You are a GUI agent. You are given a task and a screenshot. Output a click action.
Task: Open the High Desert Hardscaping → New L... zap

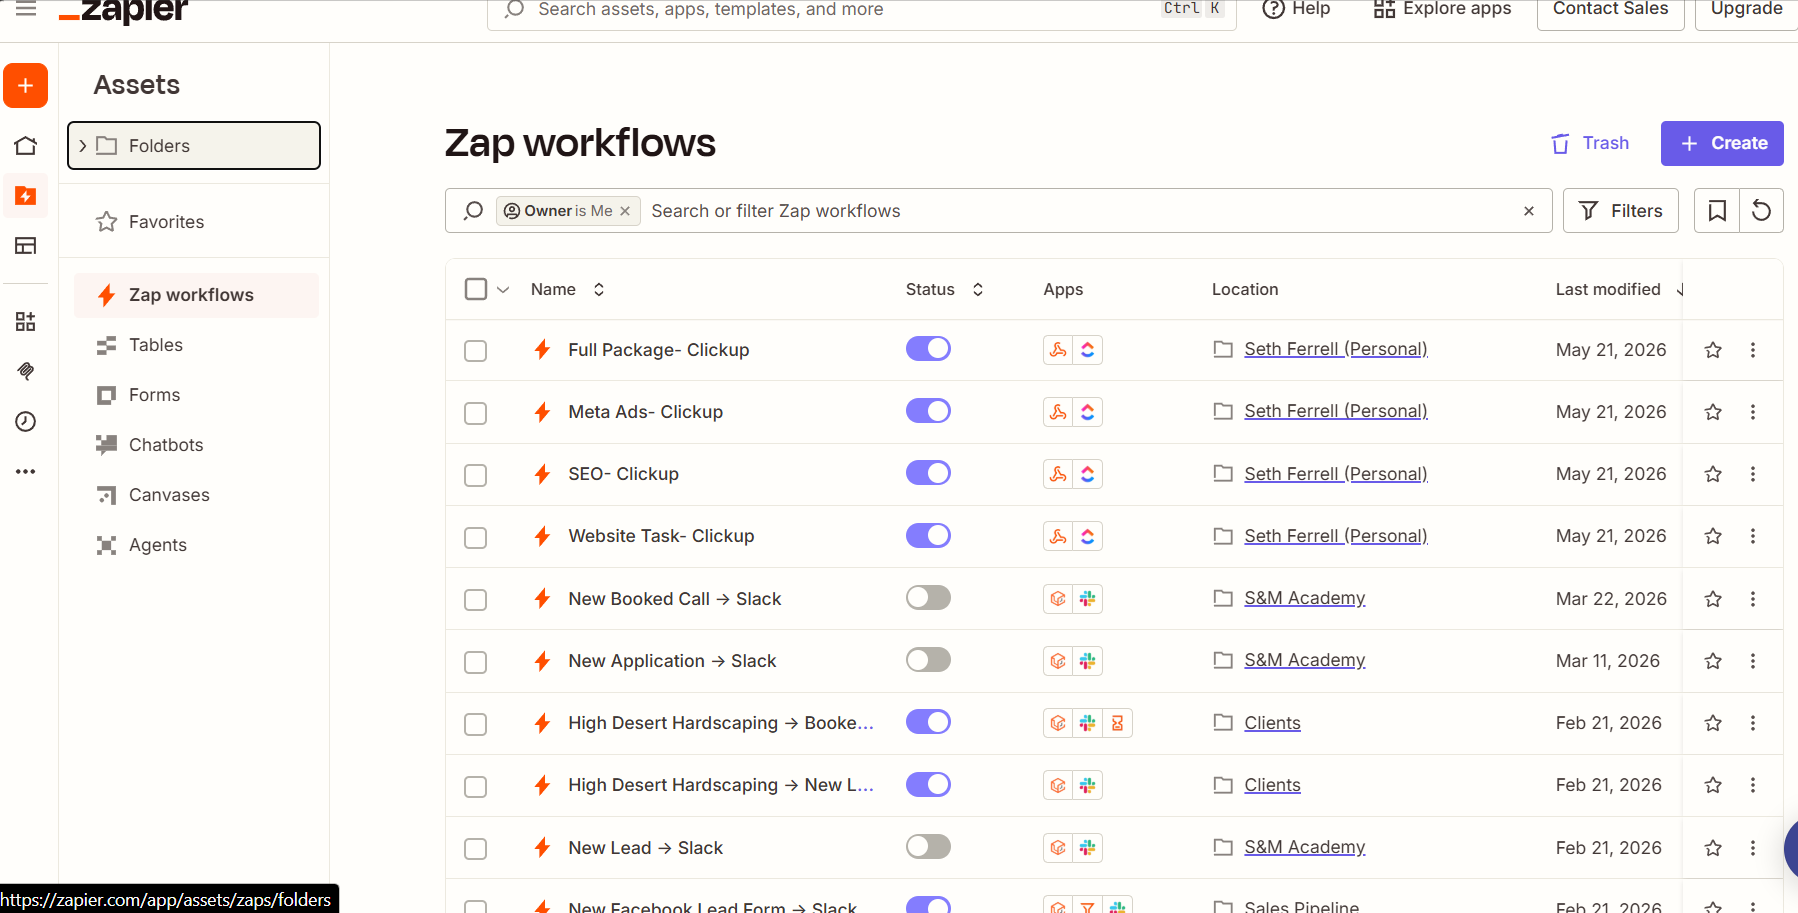point(721,785)
